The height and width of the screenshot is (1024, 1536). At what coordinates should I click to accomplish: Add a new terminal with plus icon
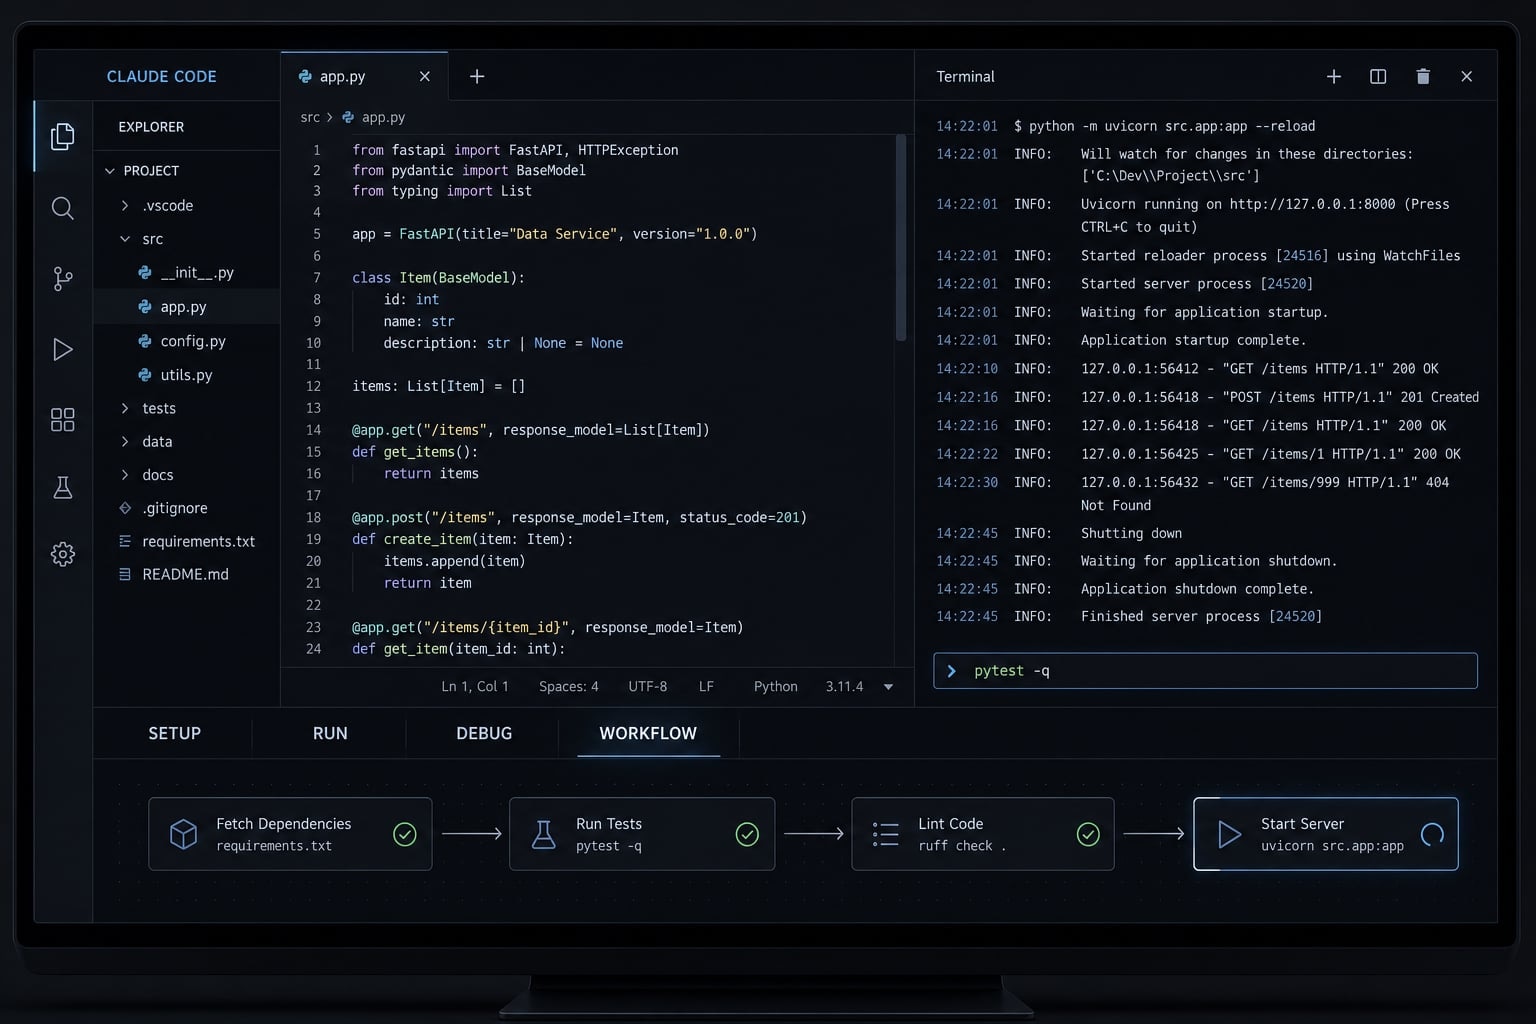pos(1333,76)
